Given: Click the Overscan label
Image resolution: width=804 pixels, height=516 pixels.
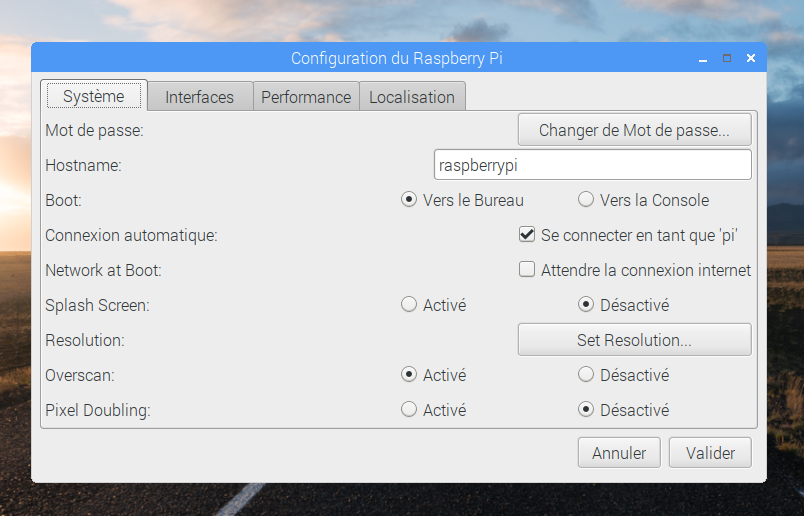Looking at the screenshot, I should click(80, 375).
